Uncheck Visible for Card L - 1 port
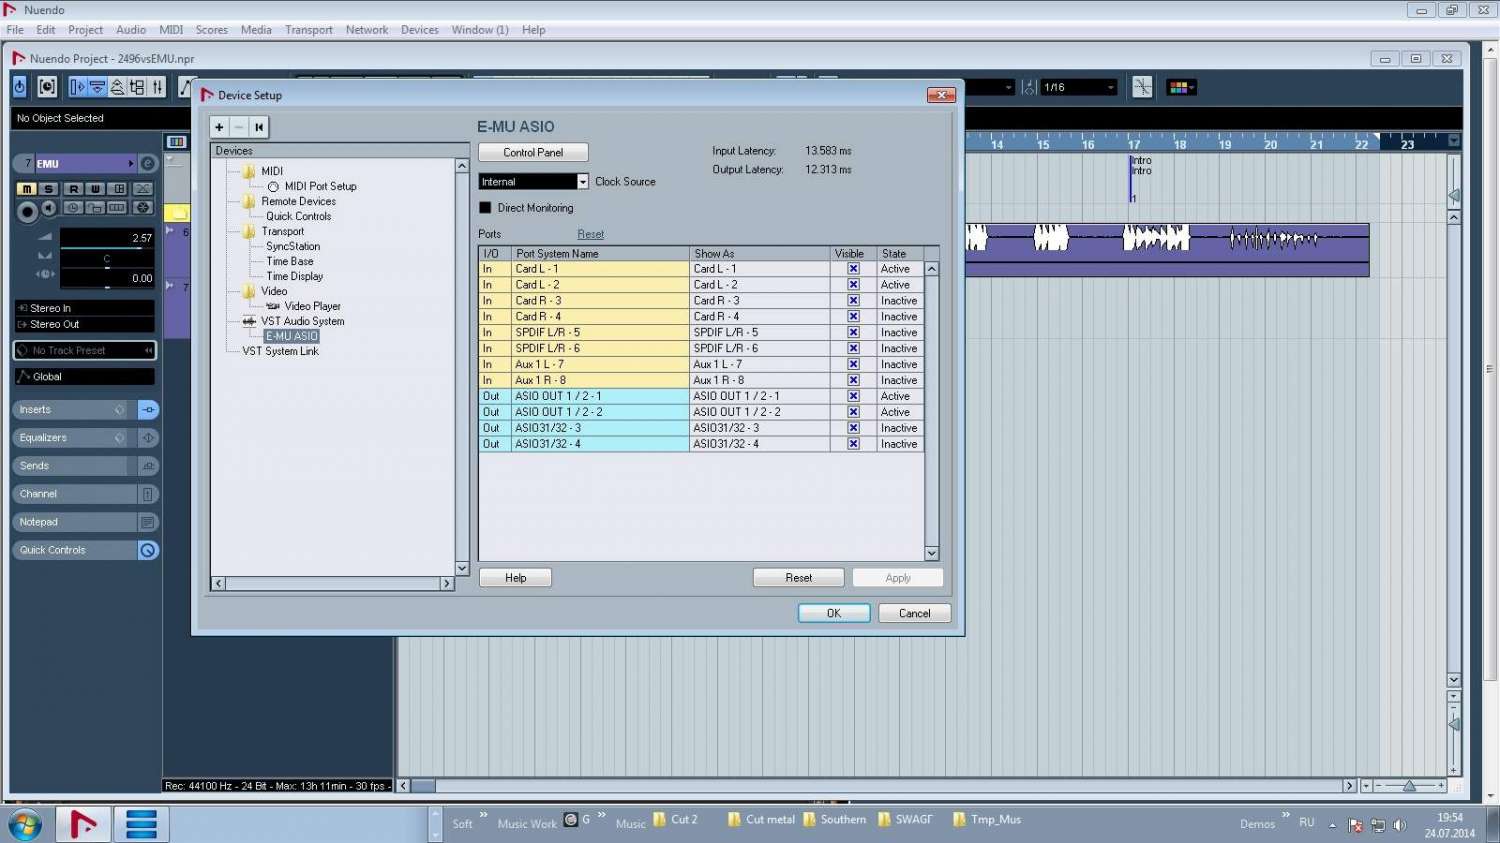Screen dimensions: 1500x843 coord(853,269)
